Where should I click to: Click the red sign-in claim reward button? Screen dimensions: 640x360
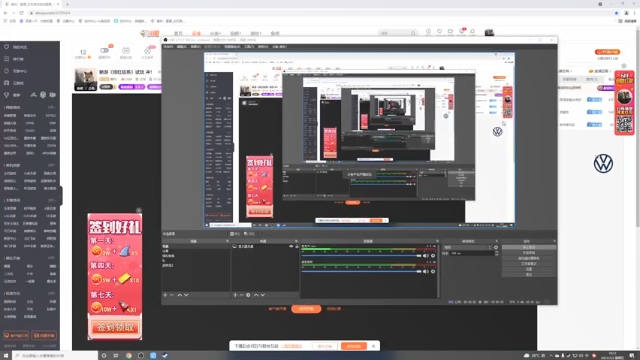click(115, 327)
